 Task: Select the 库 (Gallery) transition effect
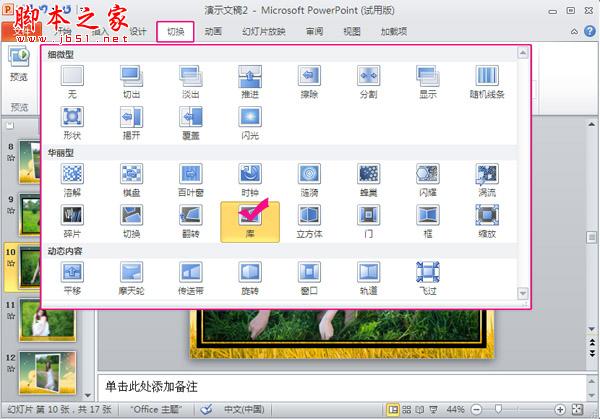[249, 220]
